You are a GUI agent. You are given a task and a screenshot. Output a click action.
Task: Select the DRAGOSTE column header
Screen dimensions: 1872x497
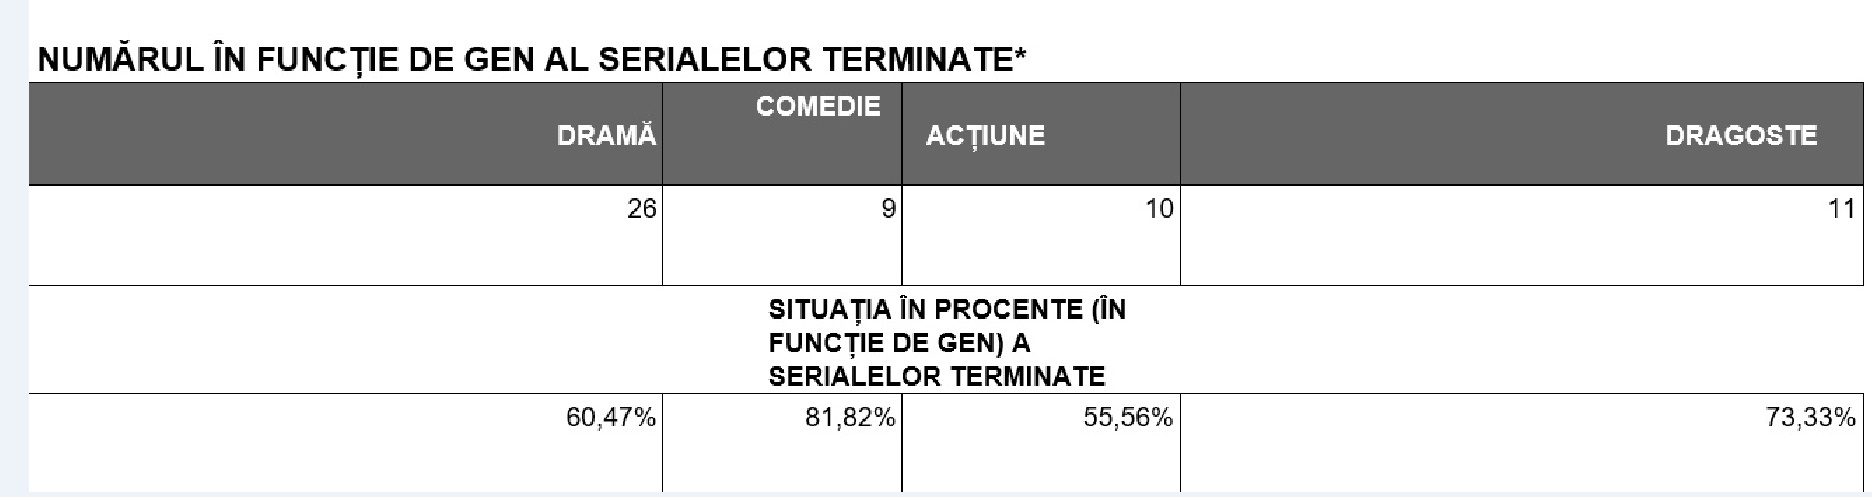point(1740,136)
